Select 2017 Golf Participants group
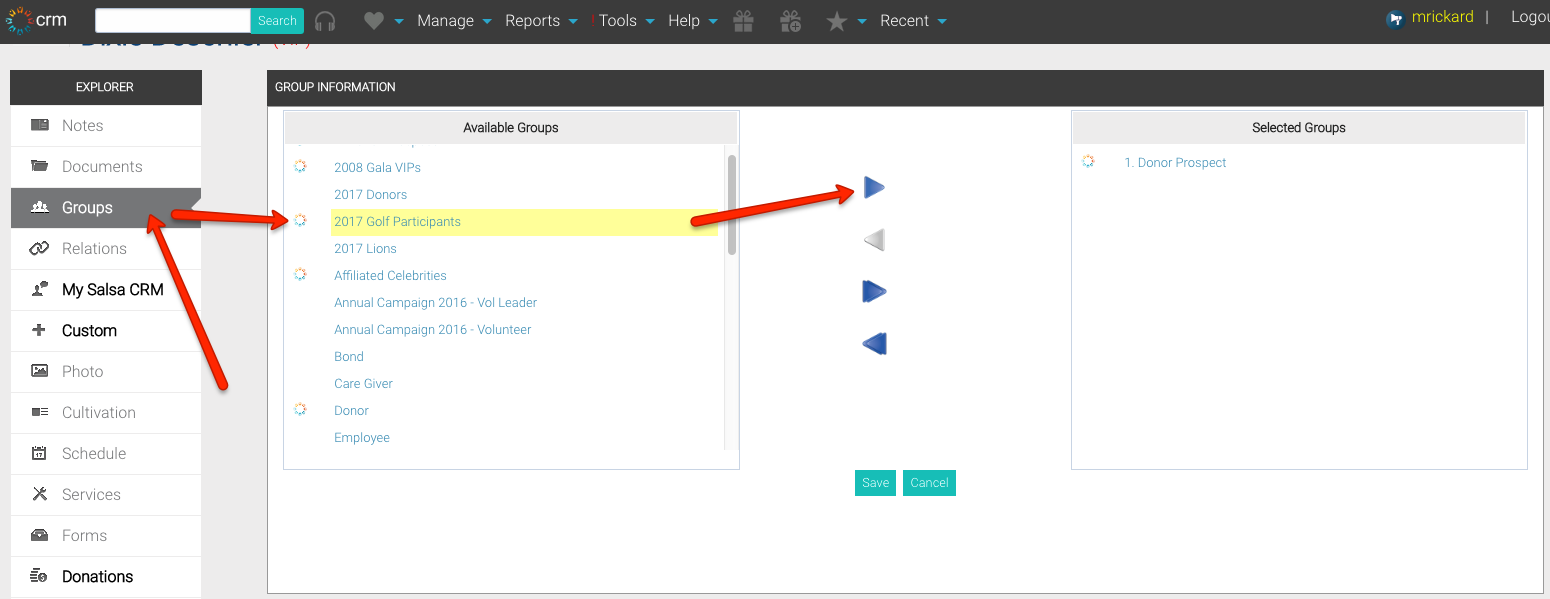1550x599 pixels. pos(397,222)
